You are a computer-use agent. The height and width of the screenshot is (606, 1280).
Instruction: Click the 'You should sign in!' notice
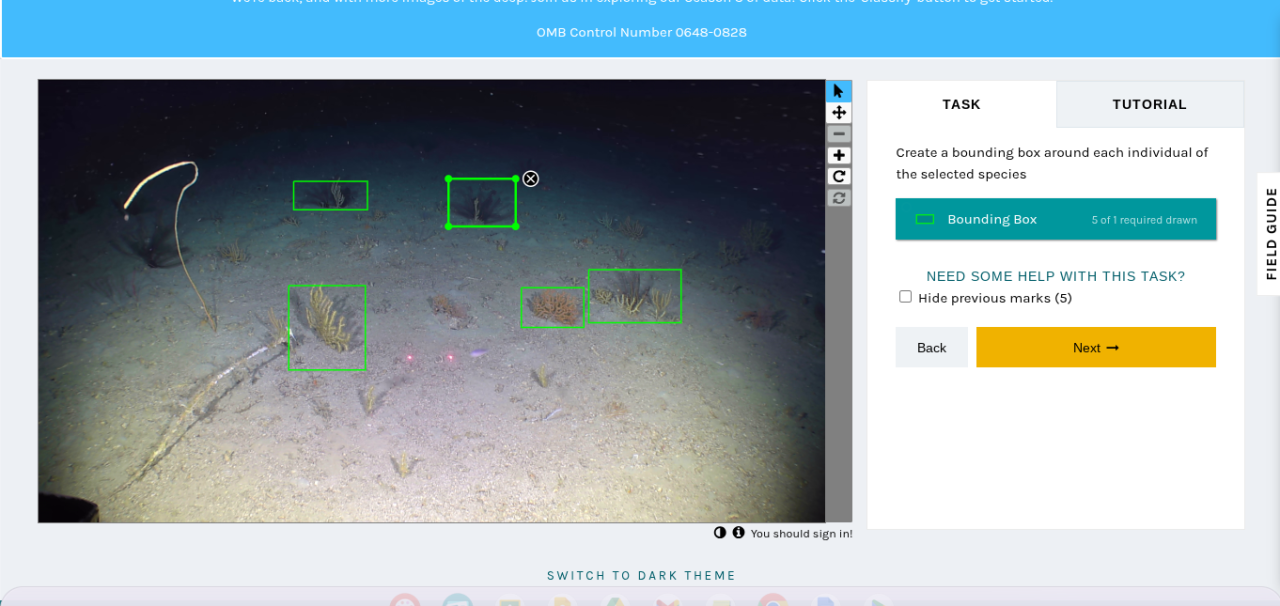[x=801, y=534]
